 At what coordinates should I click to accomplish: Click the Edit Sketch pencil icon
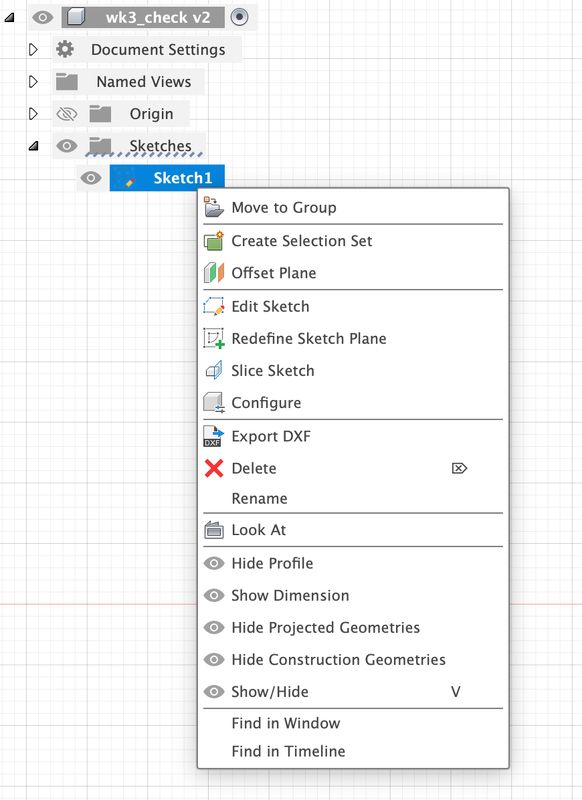click(214, 306)
